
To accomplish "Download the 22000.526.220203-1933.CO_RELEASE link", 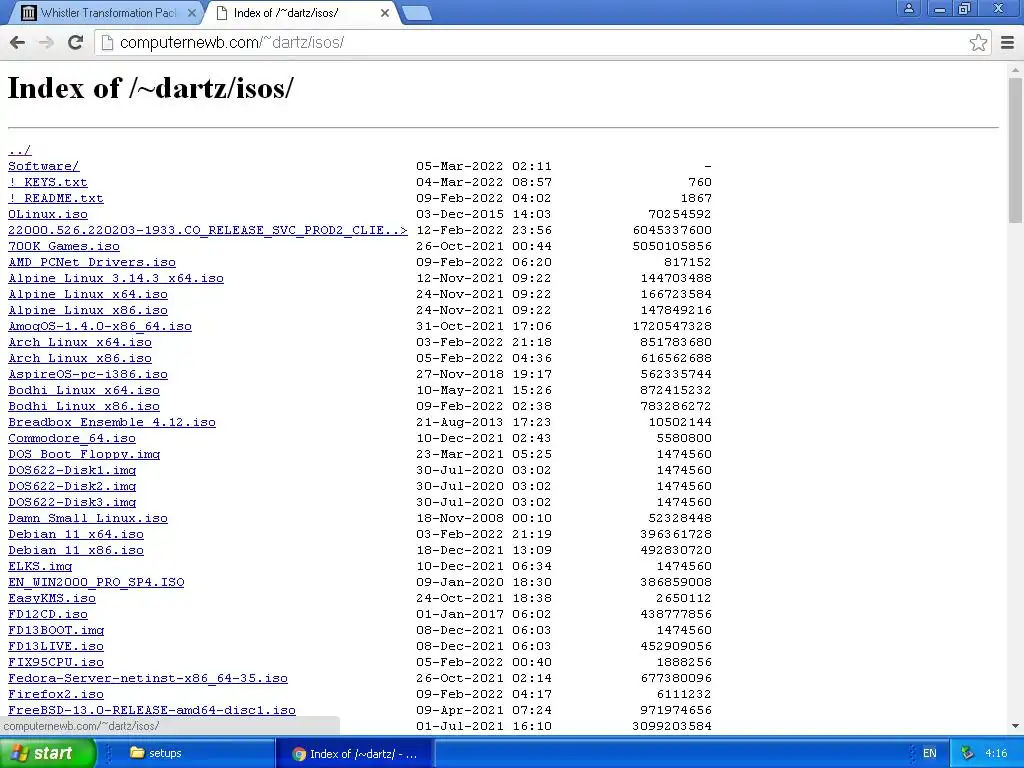I will tap(208, 230).
